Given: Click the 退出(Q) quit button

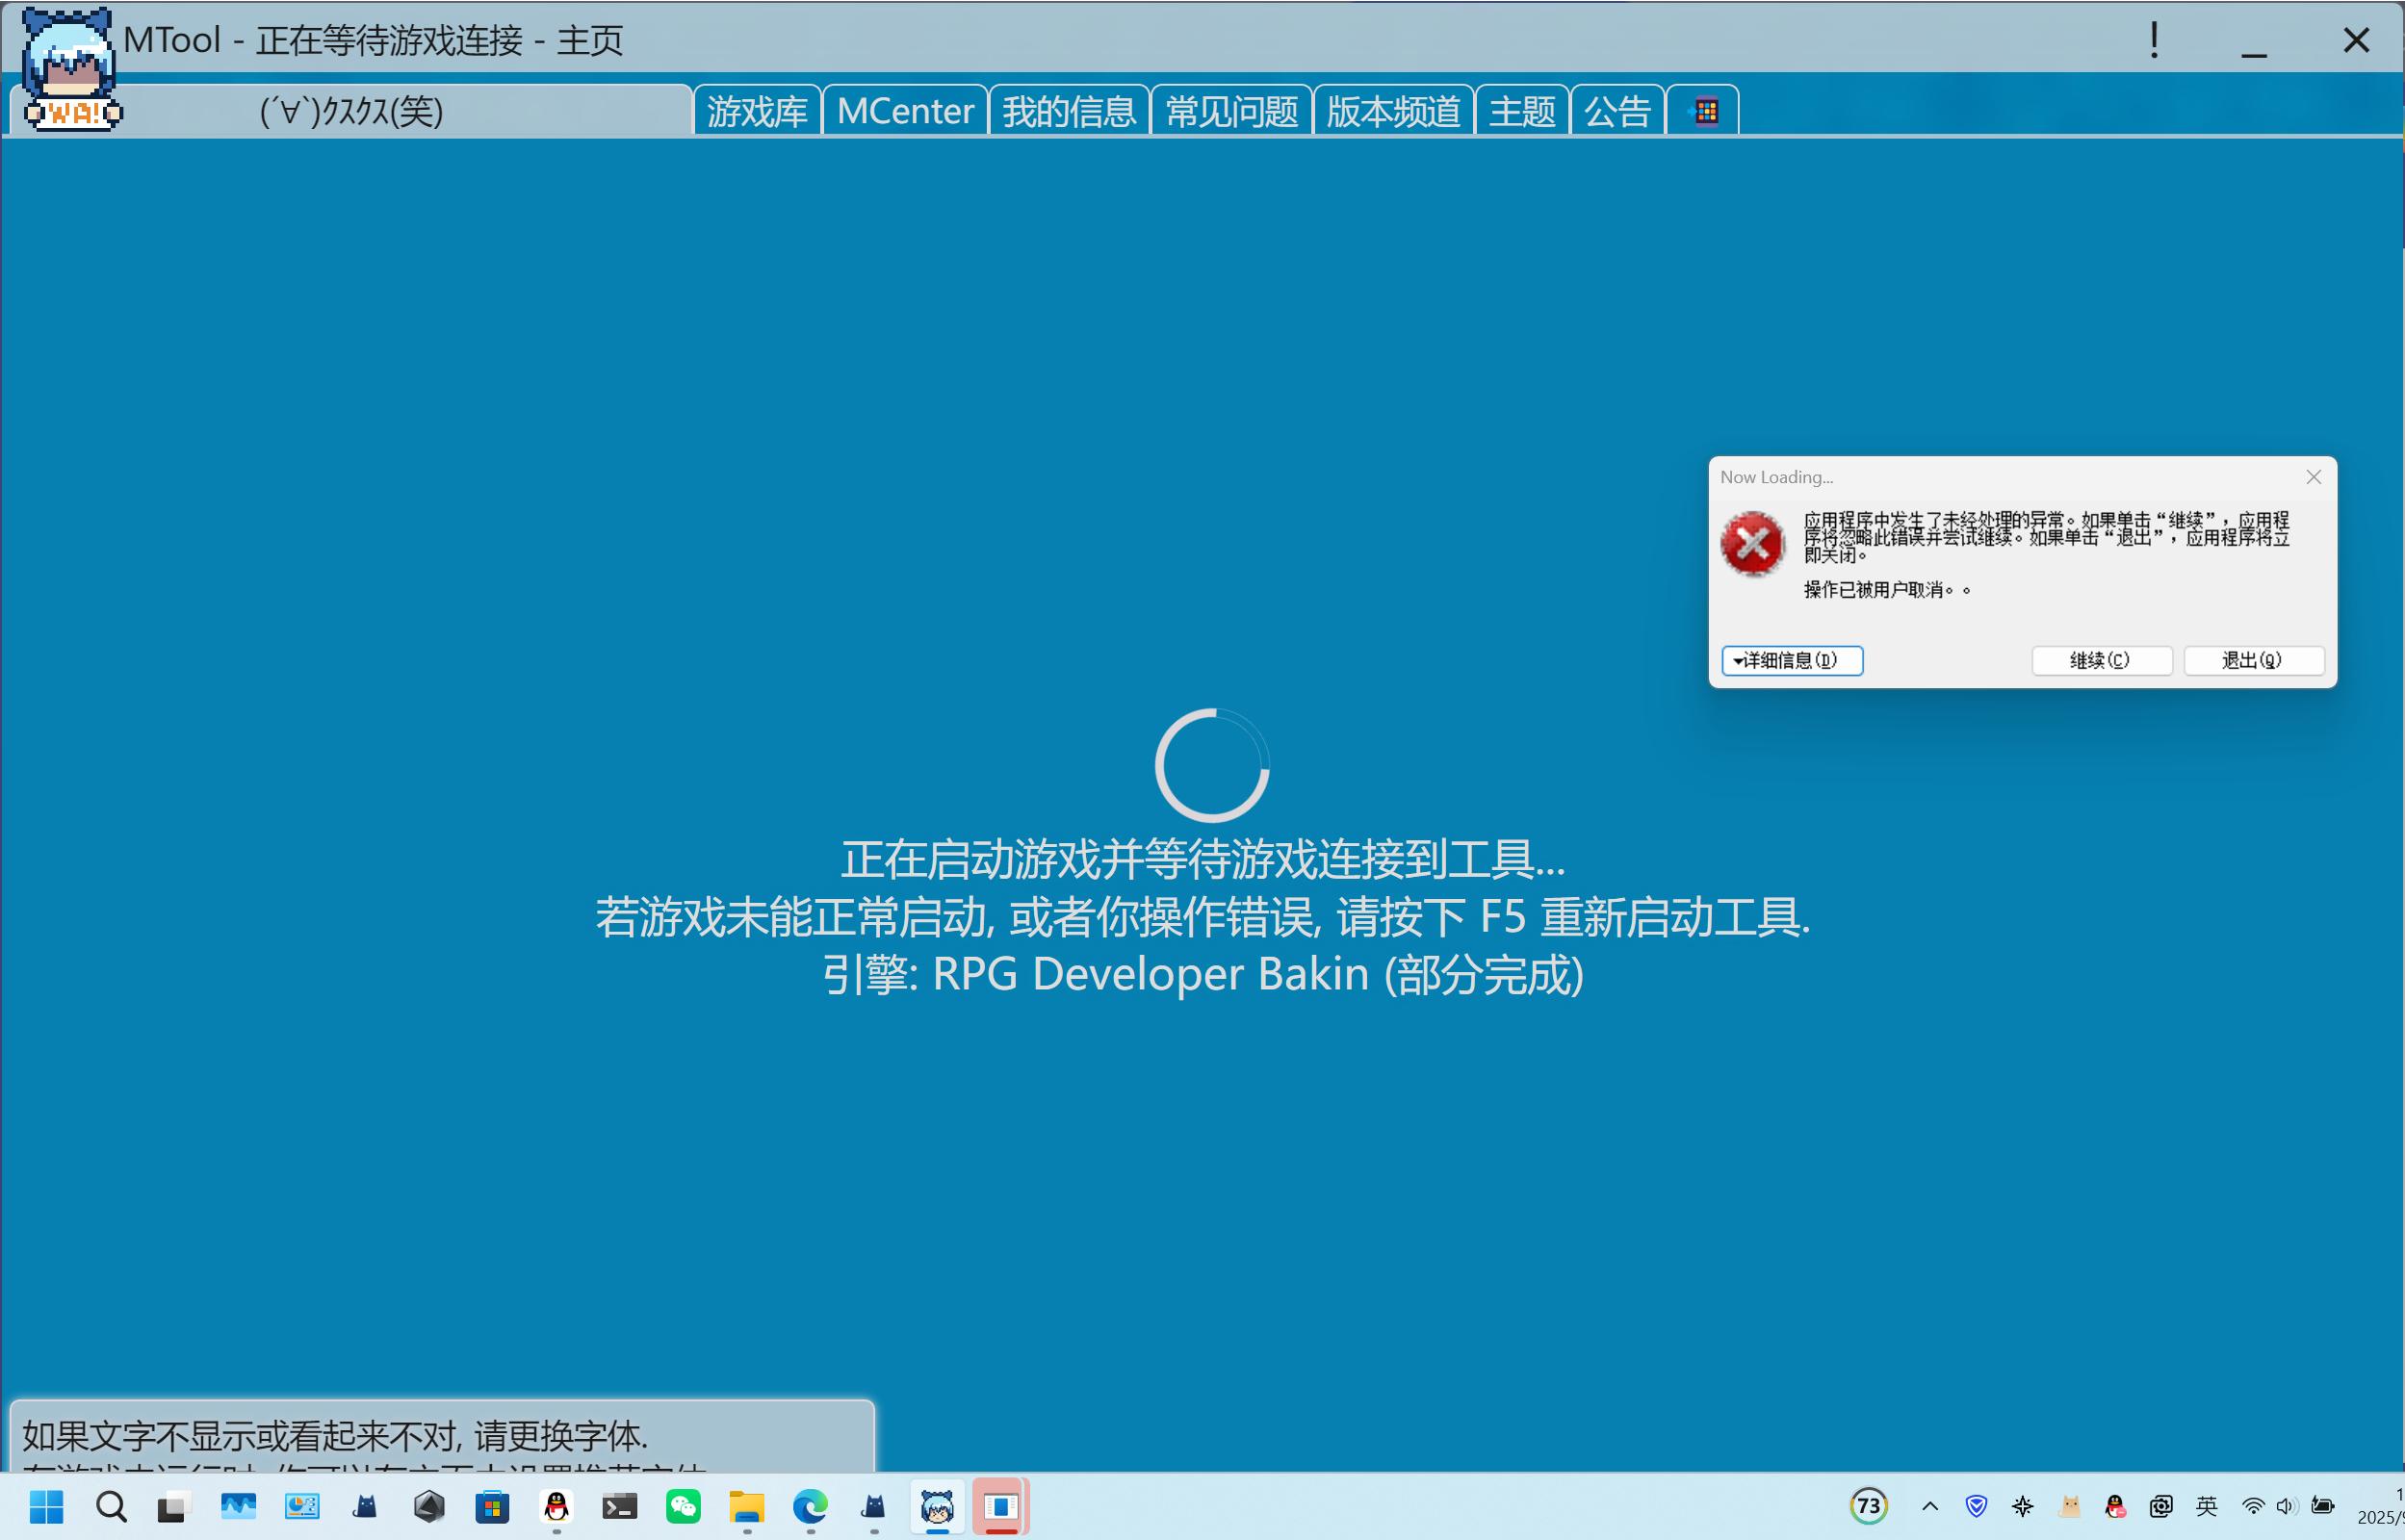Looking at the screenshot, I should (2253, 660).
